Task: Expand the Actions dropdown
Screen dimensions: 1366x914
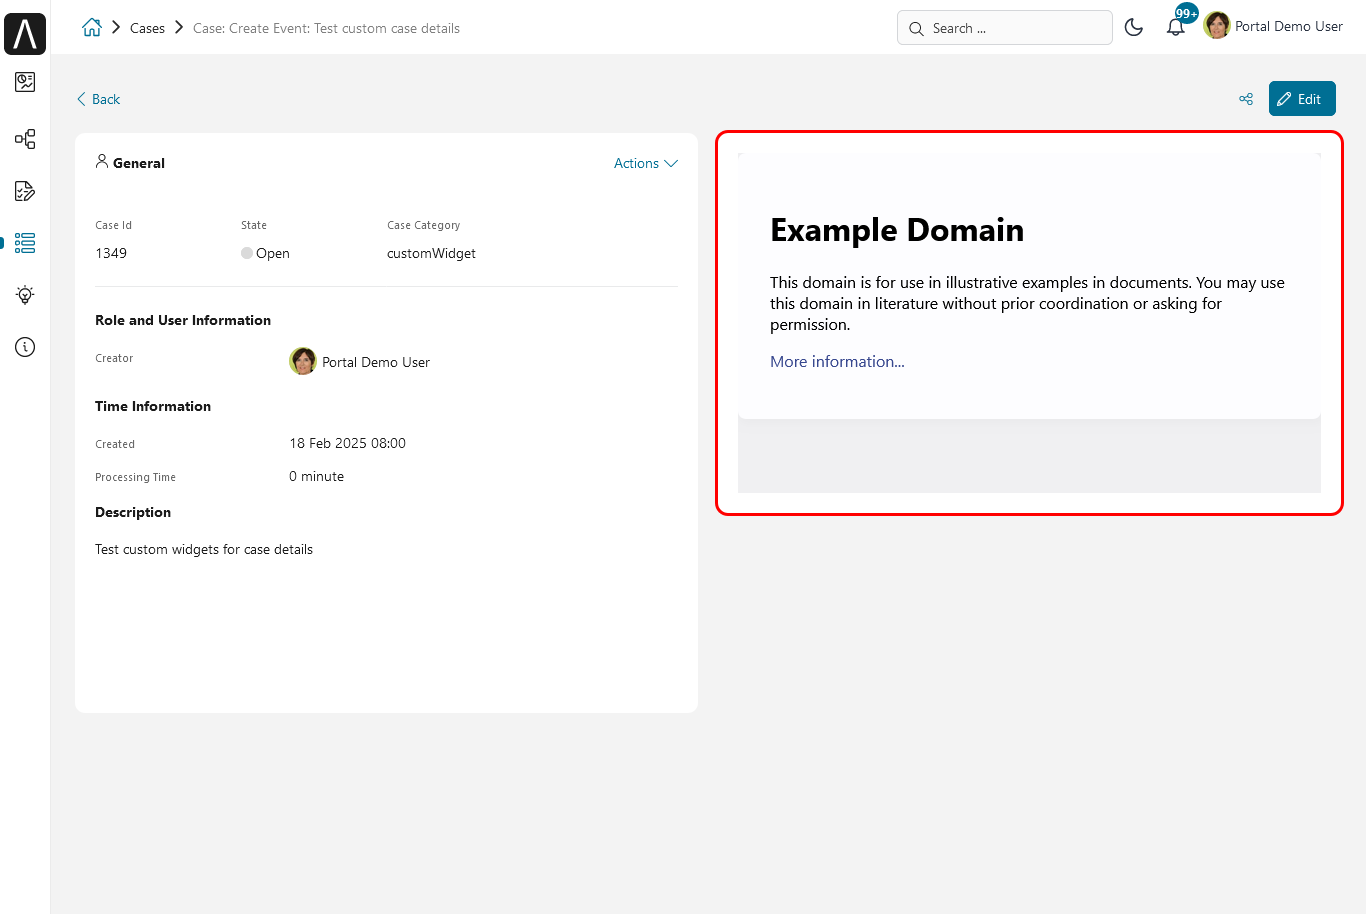Action: coord(646,163)
